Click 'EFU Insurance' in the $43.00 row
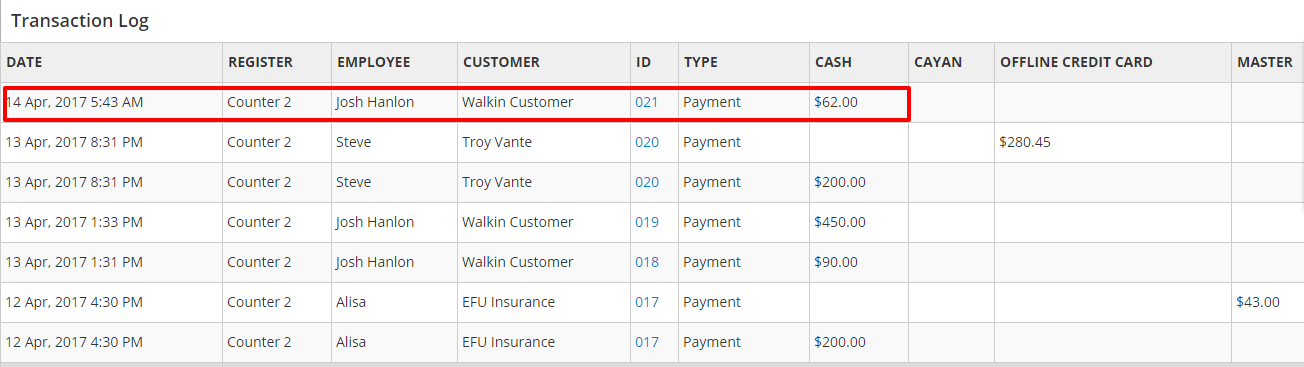 (x=508, y=302)
